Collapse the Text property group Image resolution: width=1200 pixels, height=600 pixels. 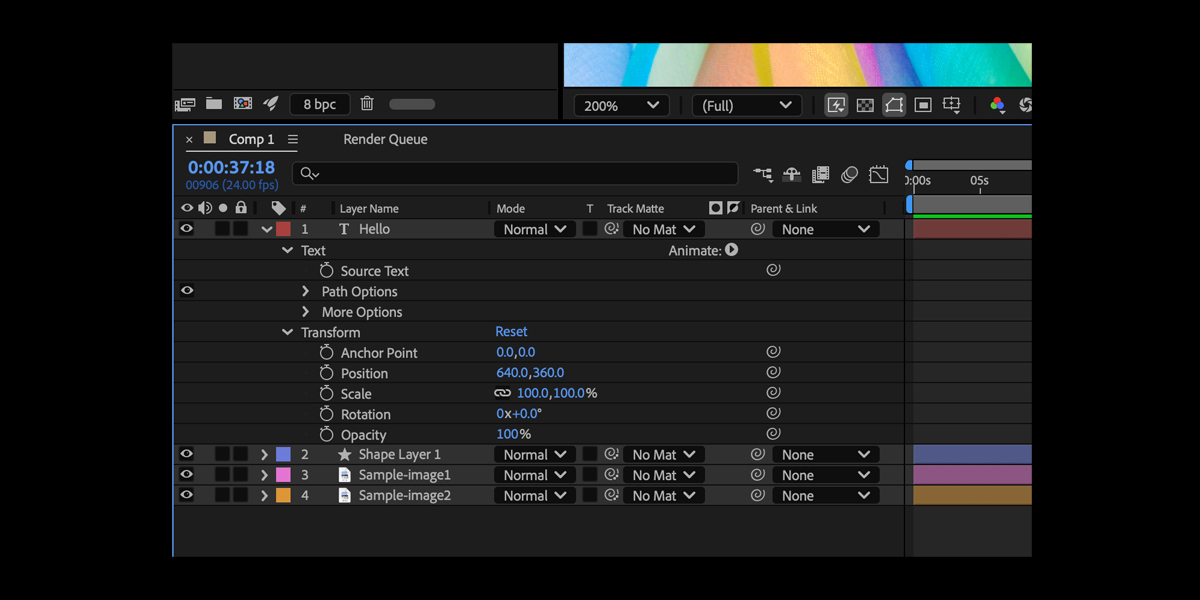(x=288, y=250)
